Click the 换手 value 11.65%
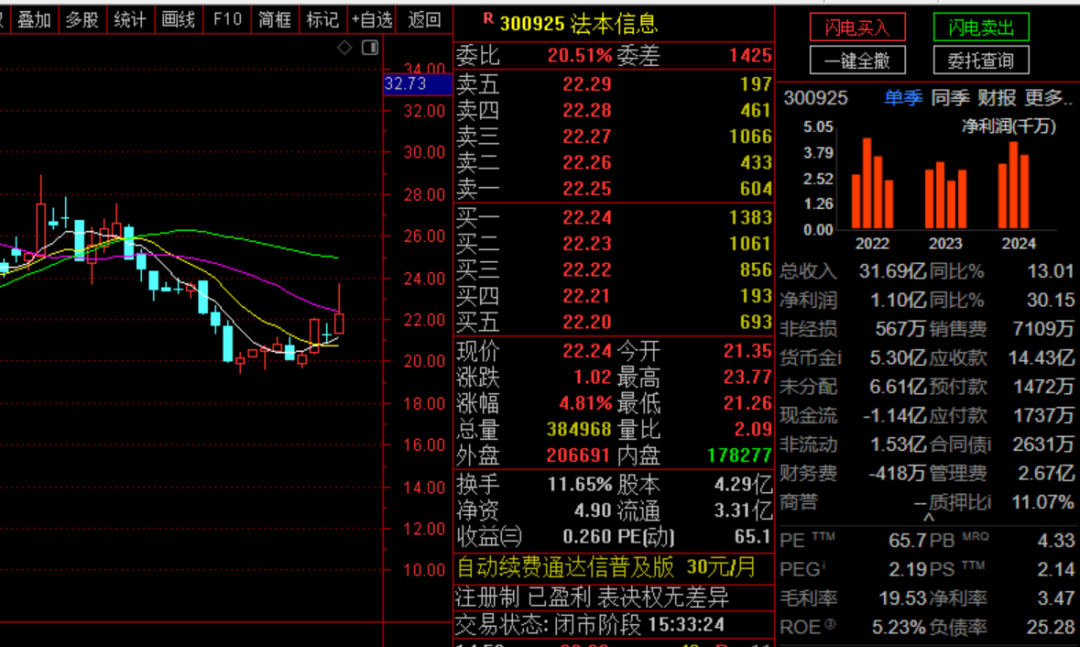 tap(580, 485)
